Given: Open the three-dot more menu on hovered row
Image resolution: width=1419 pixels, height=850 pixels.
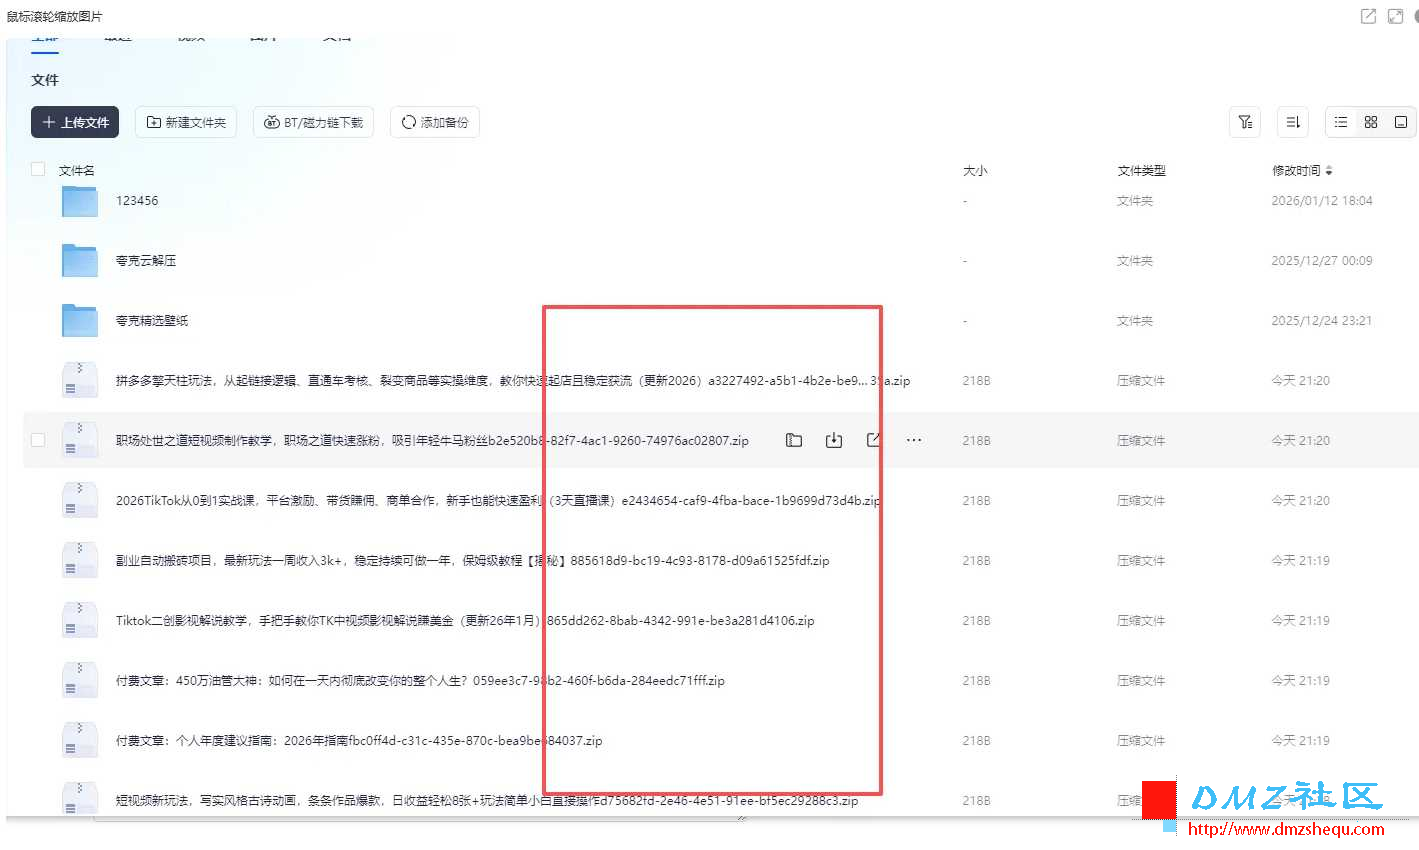Looking at the screenshot, I should [x=914, y=440].
